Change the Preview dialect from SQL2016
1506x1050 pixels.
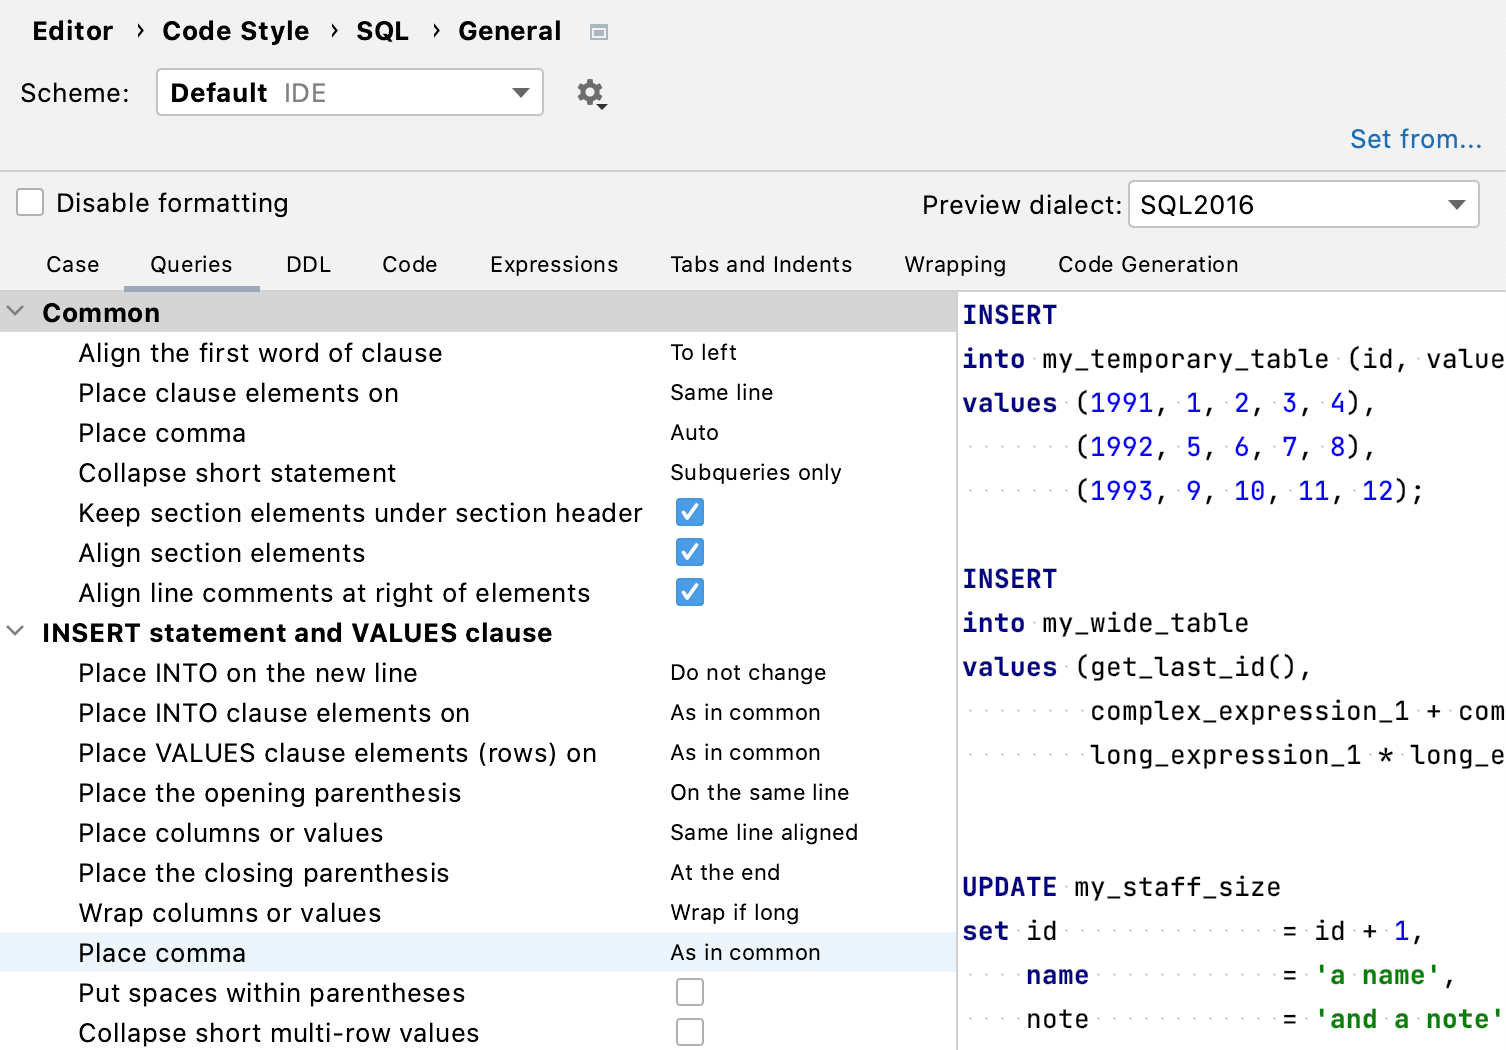tap(1303, 204)
